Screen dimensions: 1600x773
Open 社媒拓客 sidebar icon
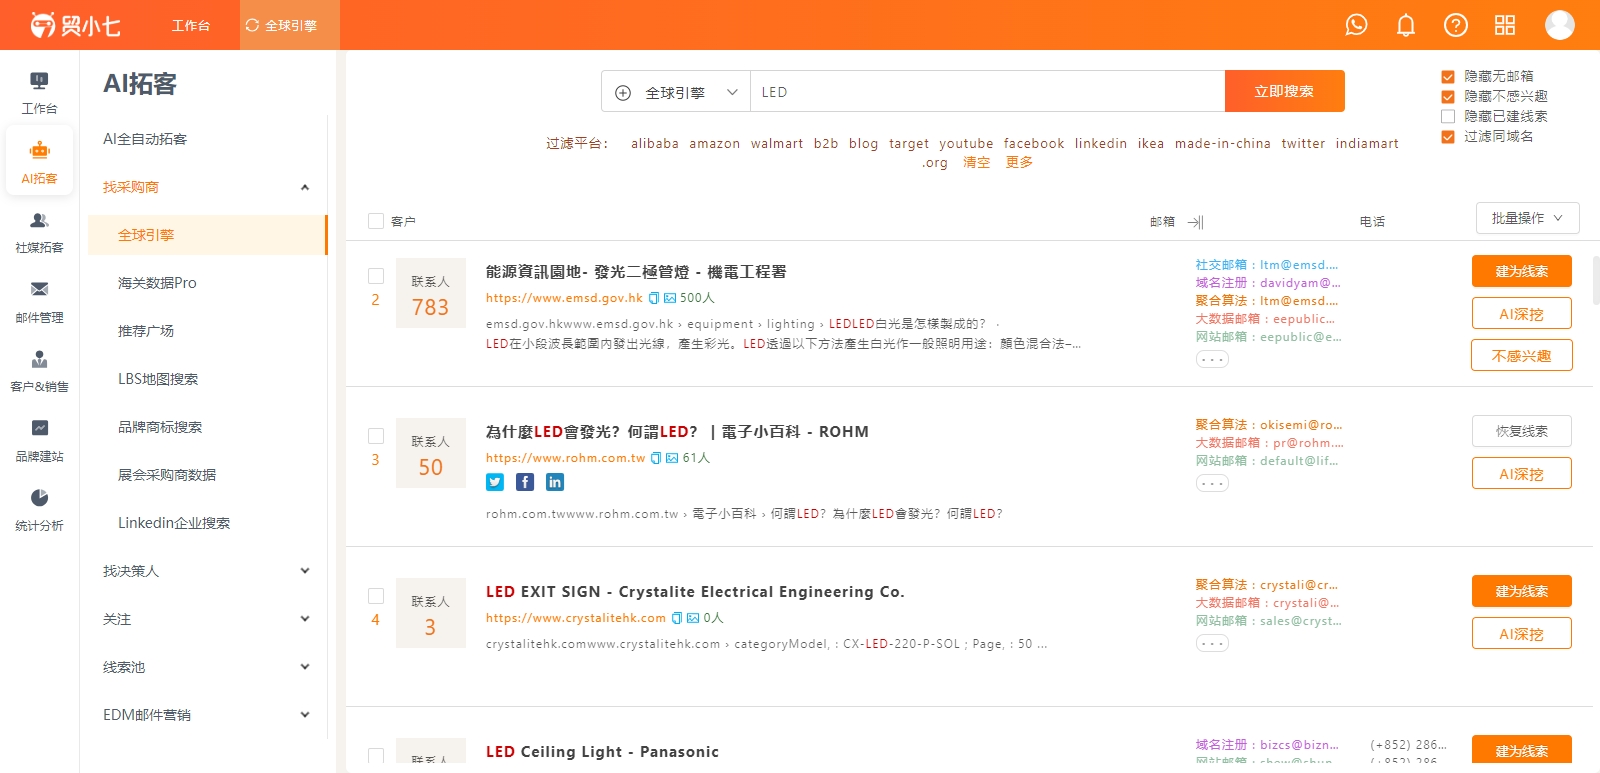(39, 232)
